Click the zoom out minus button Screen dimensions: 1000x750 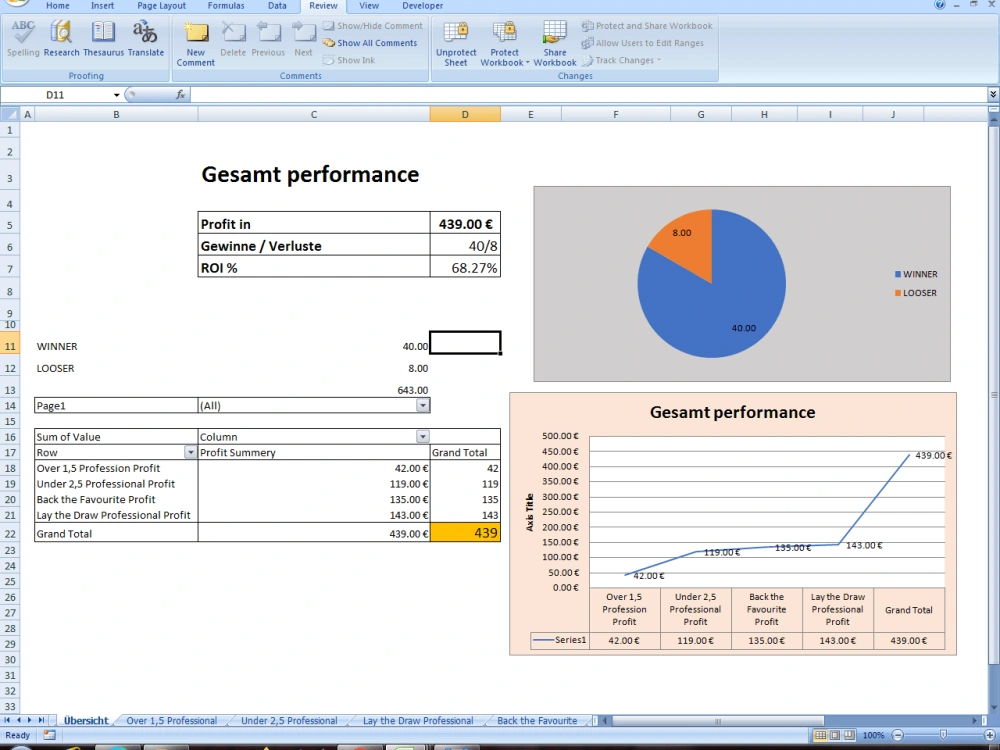897,735
